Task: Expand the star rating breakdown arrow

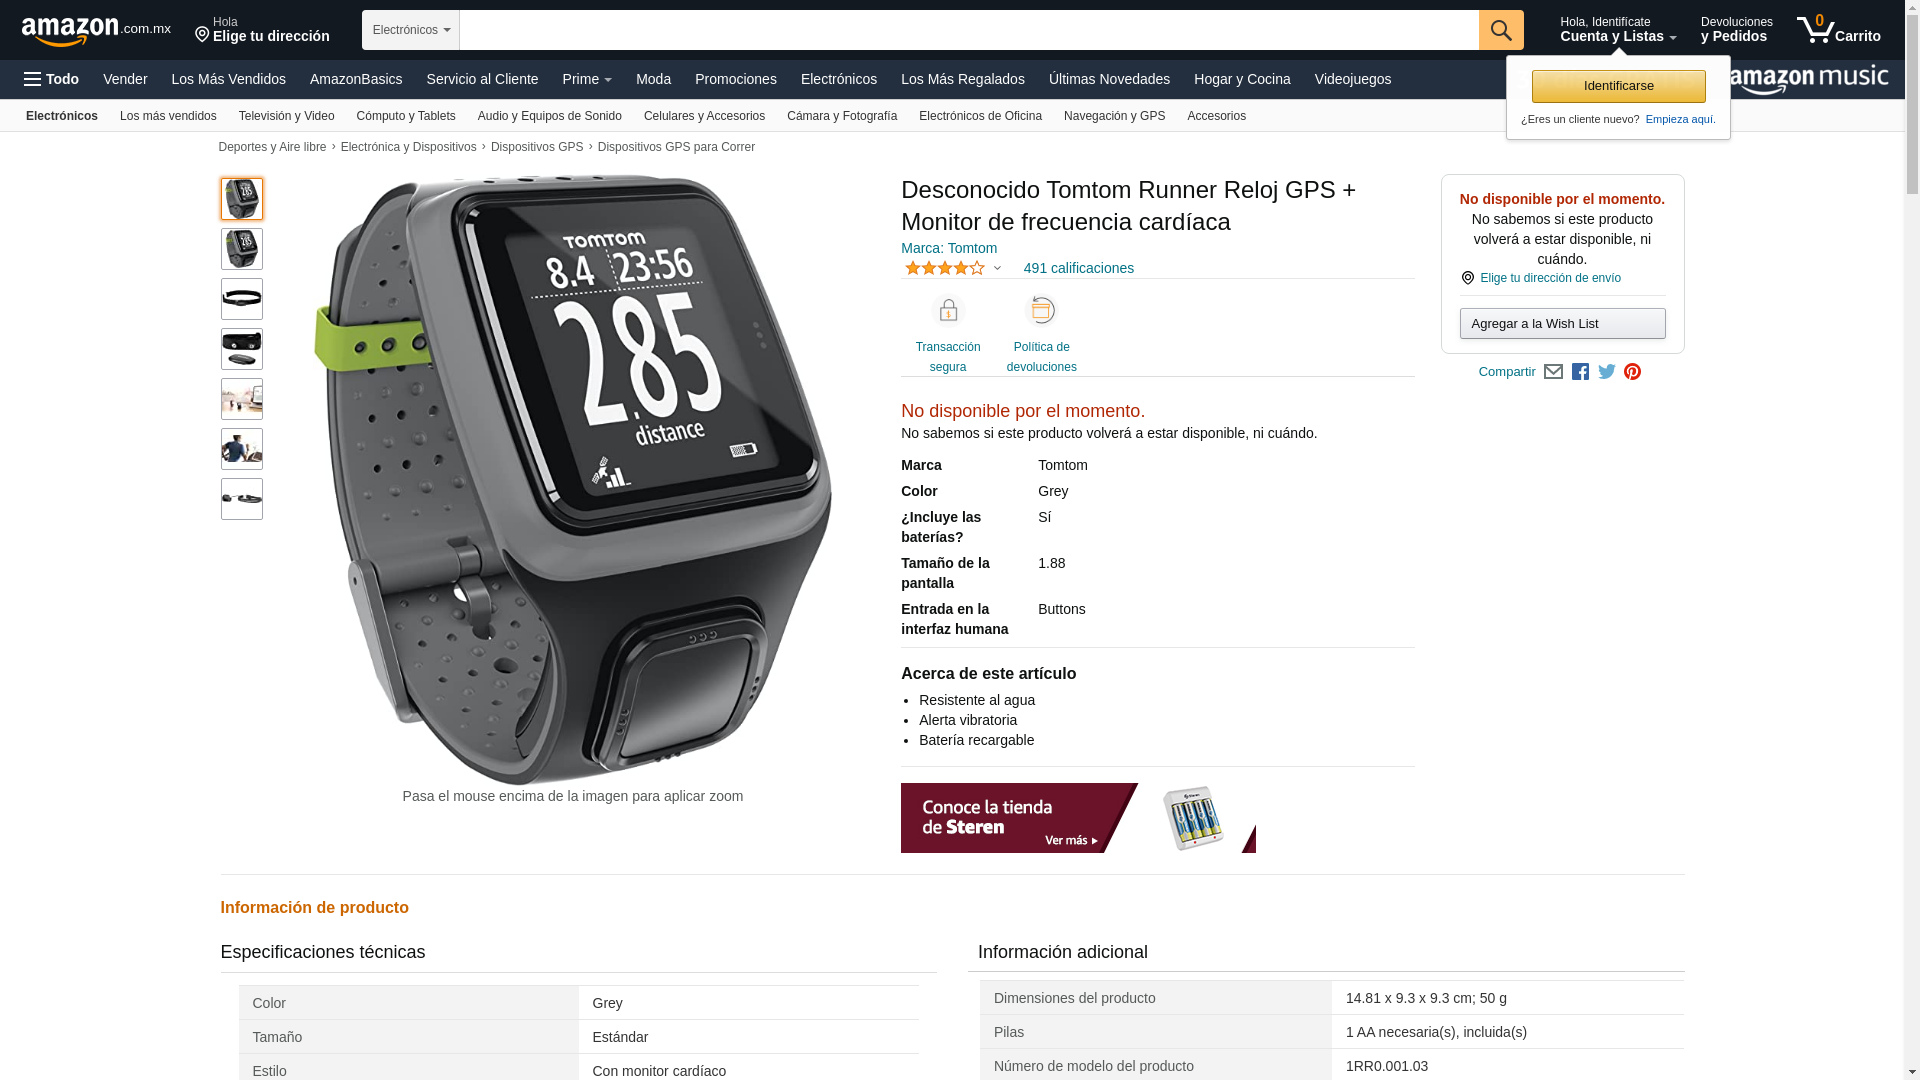Action: click(997, 268)
